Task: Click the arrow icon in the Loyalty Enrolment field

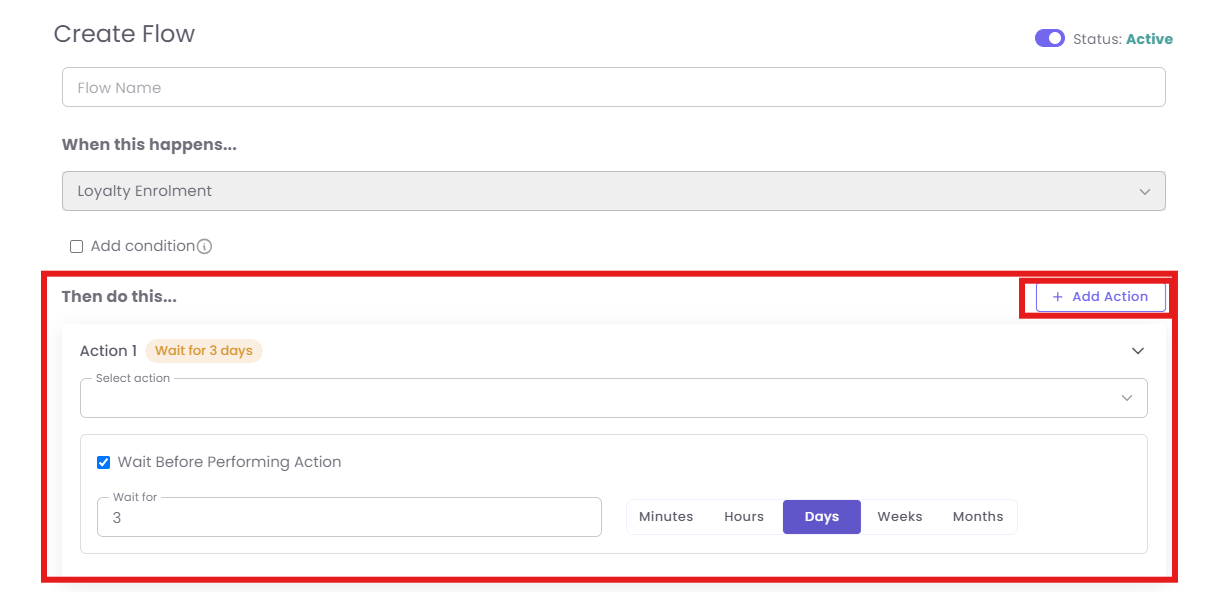Action: [x=1145, y=192]
